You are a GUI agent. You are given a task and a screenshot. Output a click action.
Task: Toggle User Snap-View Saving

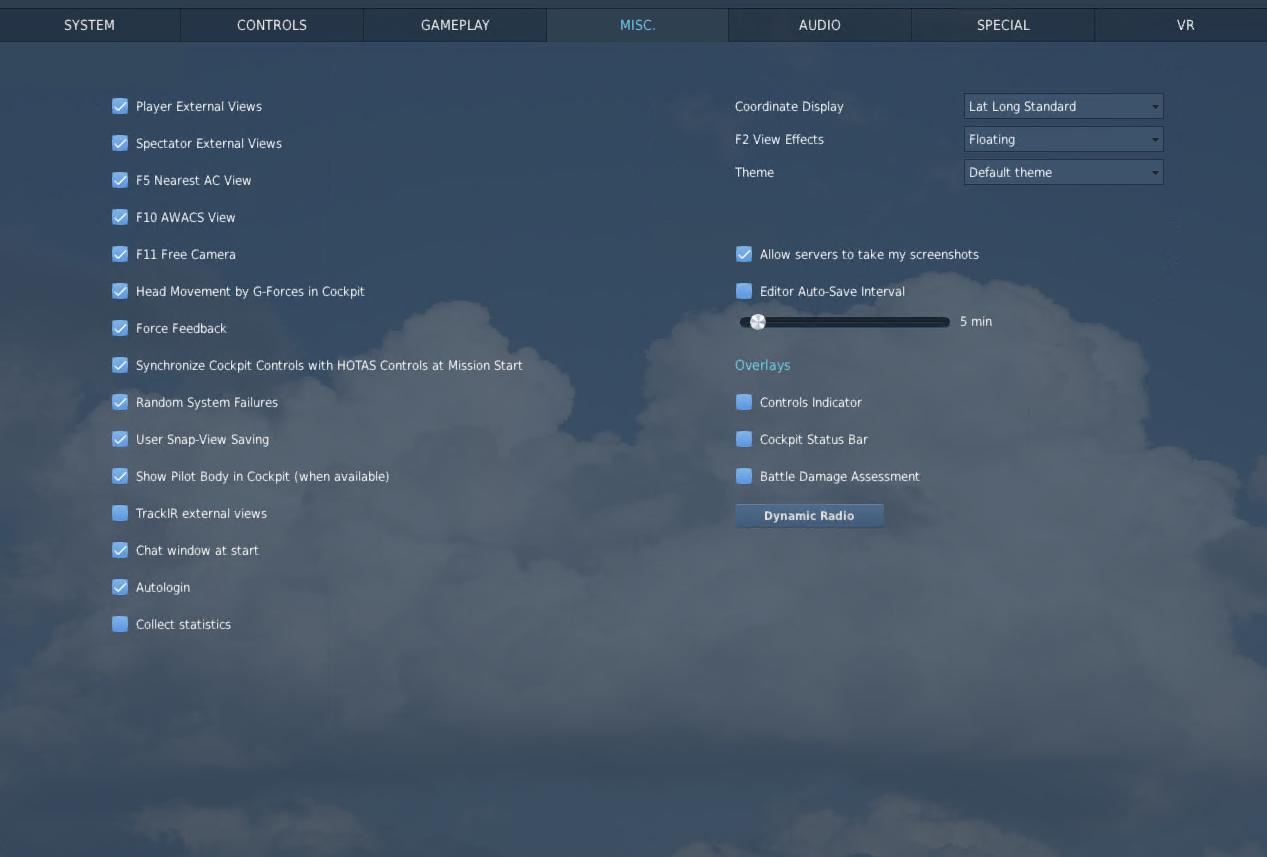click(120, 439)
